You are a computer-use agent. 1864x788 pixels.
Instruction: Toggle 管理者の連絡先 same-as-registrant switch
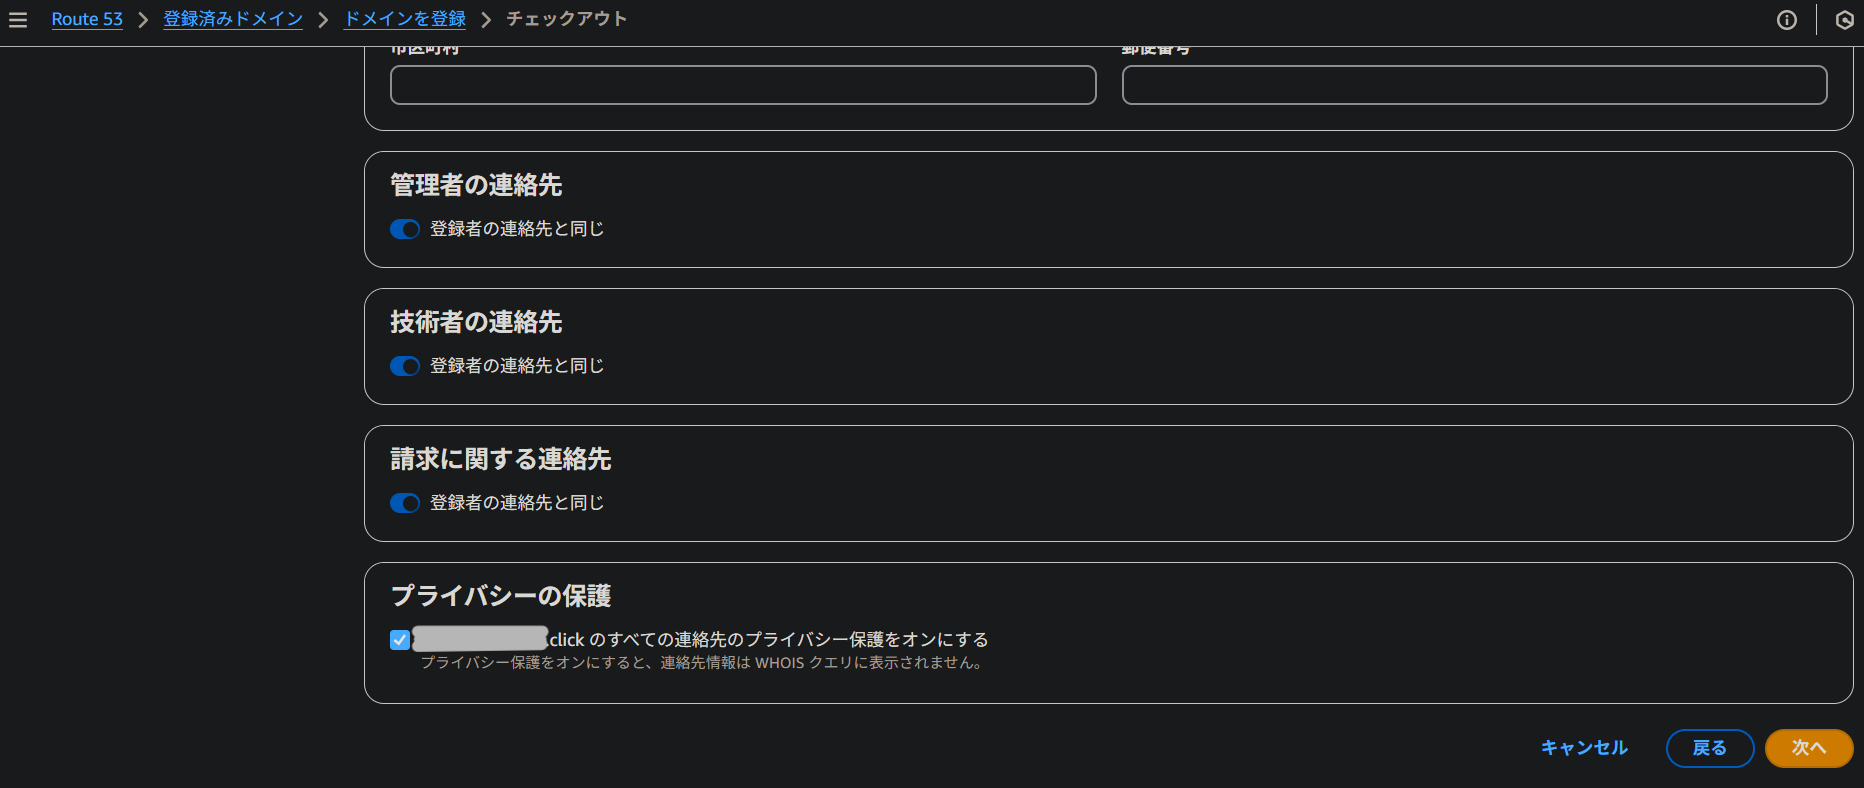point(405,229)
